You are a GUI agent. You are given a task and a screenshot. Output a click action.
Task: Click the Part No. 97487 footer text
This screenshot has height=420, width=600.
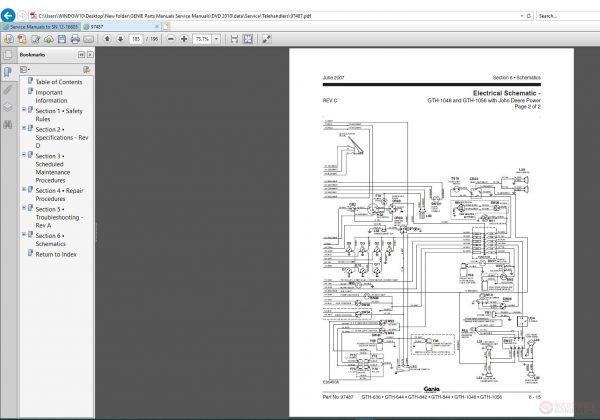pyautogui.click(x=338, y=397)
